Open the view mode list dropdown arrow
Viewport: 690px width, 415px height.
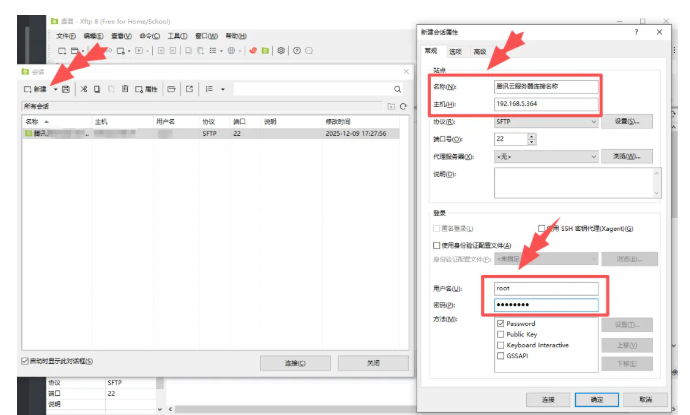pyautogui.click(x=222, y=89)
